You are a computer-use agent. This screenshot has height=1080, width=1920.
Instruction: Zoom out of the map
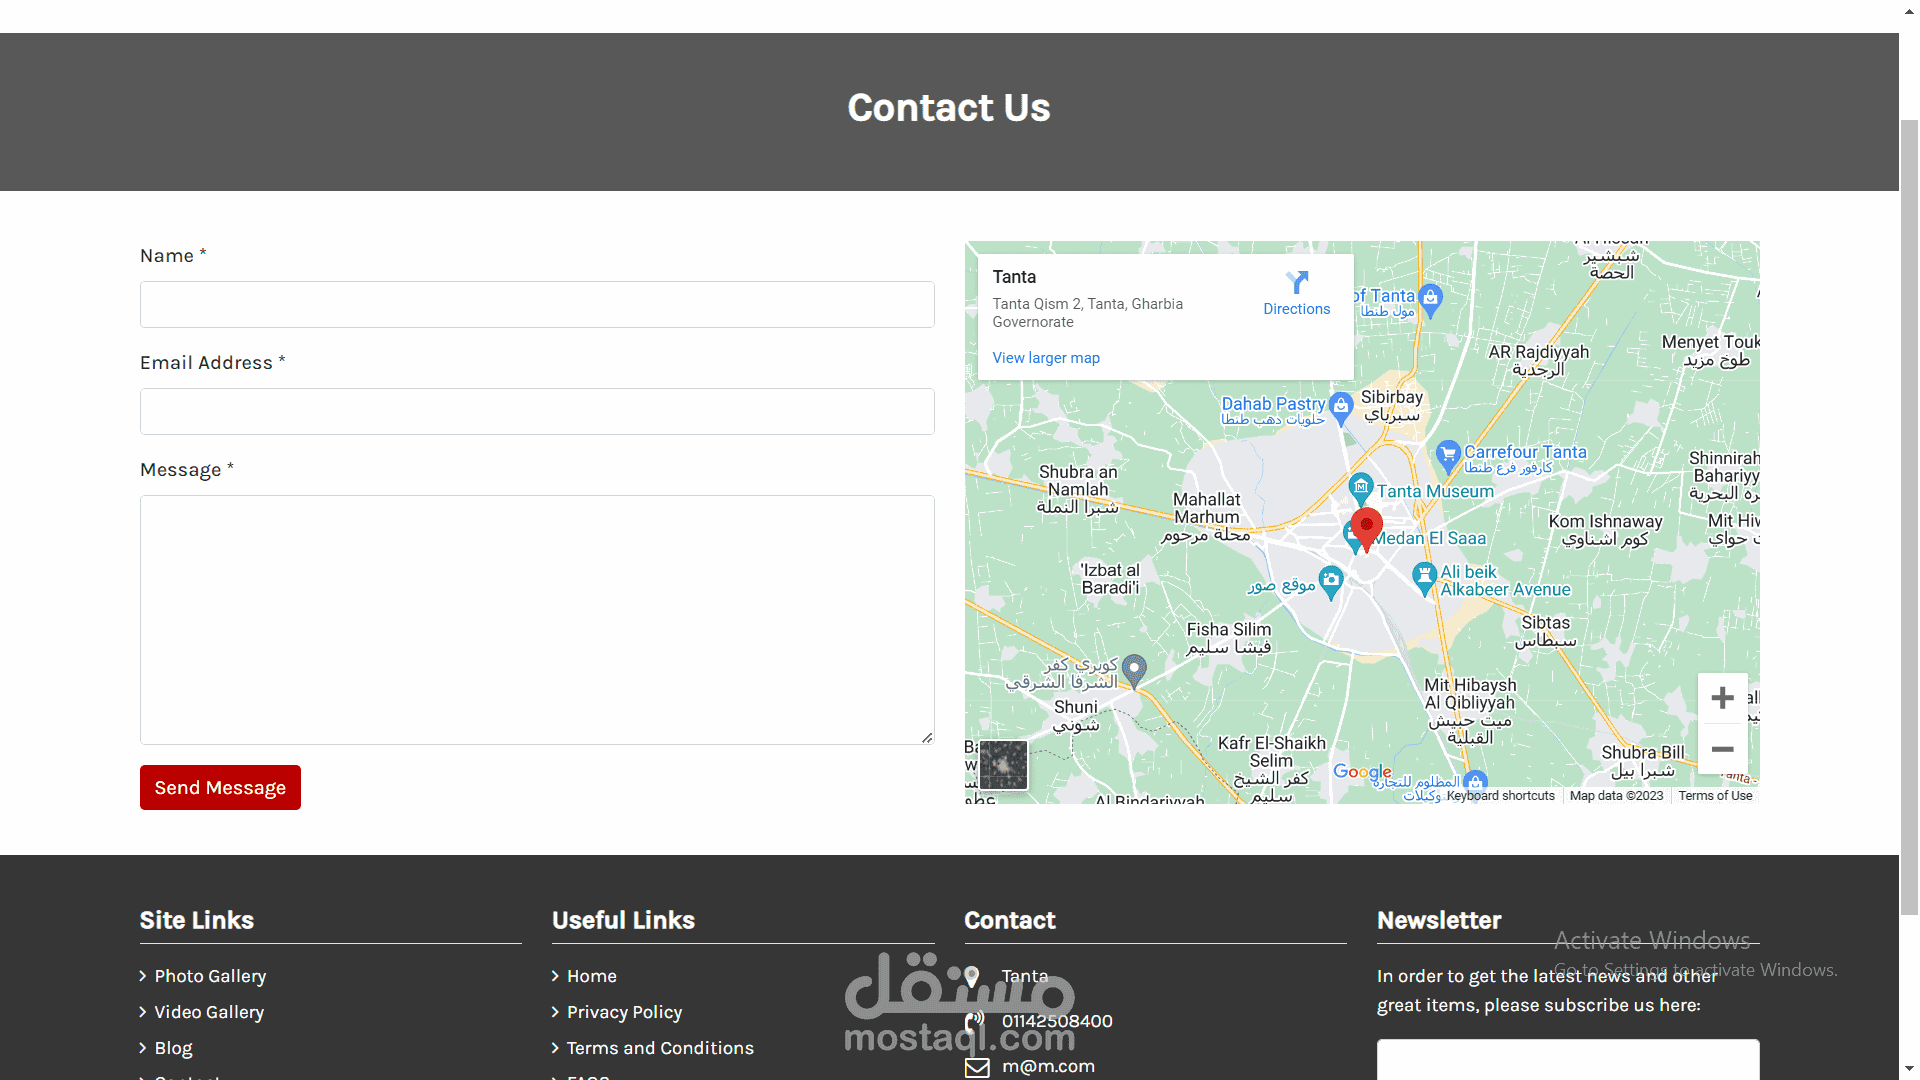tap(1722, 749)
